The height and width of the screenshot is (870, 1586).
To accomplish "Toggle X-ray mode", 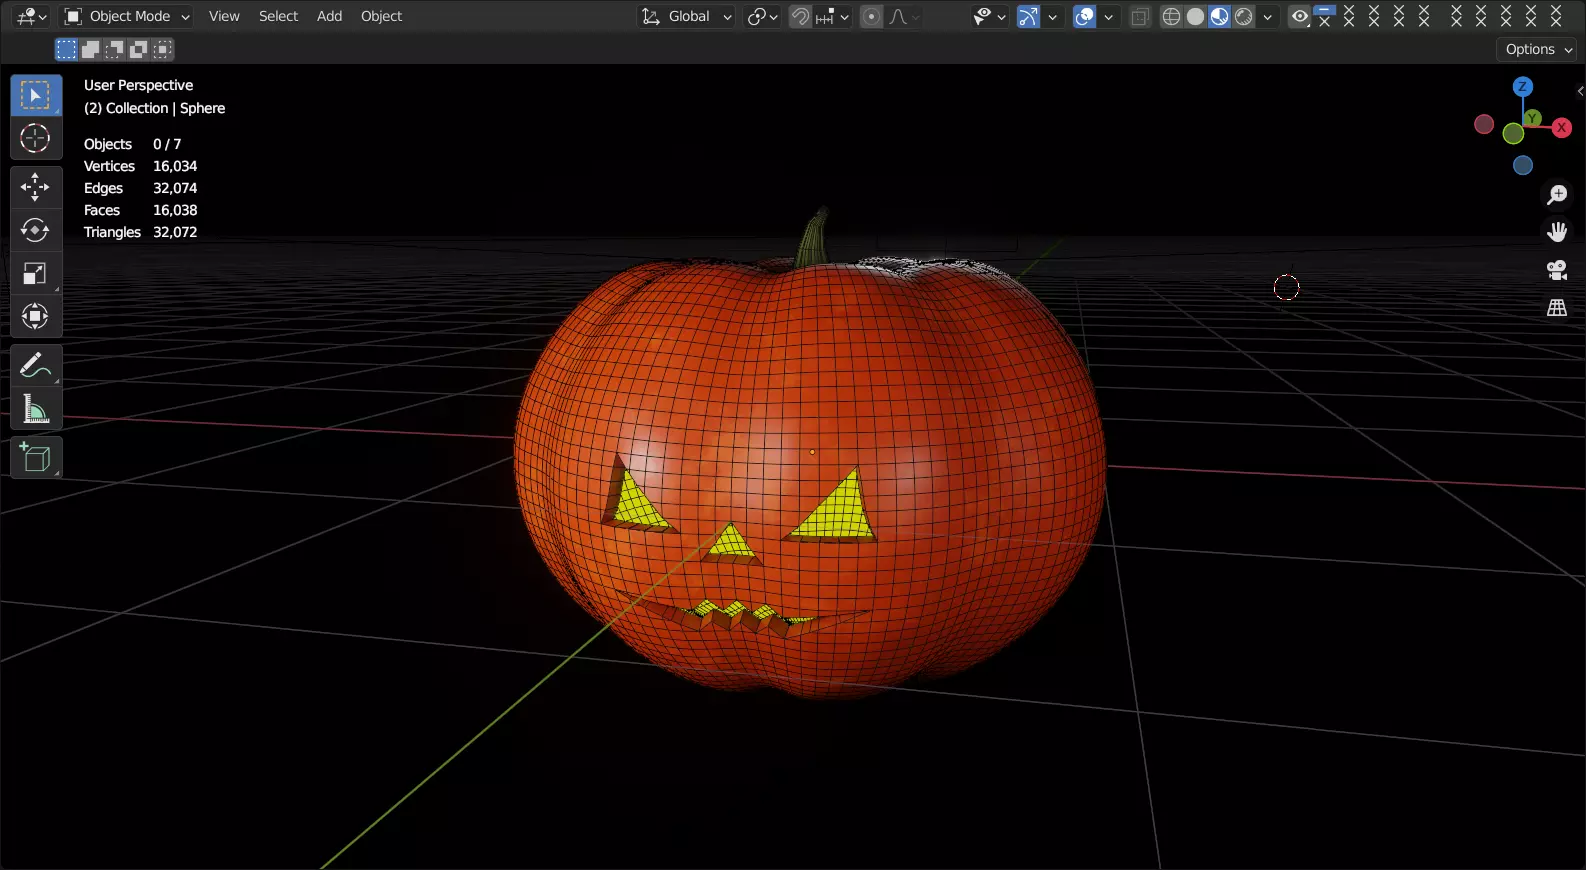I will click(1140, 16).
